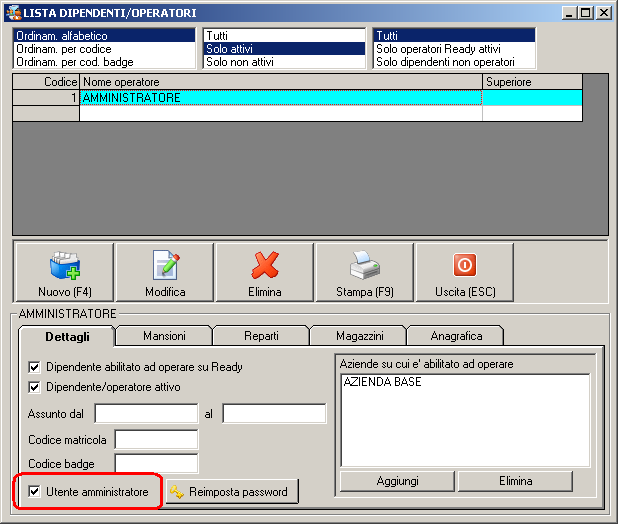618x524 pixels.
Task: Select Ordinam. per codice sort option
Action: [x=104, y=49]
